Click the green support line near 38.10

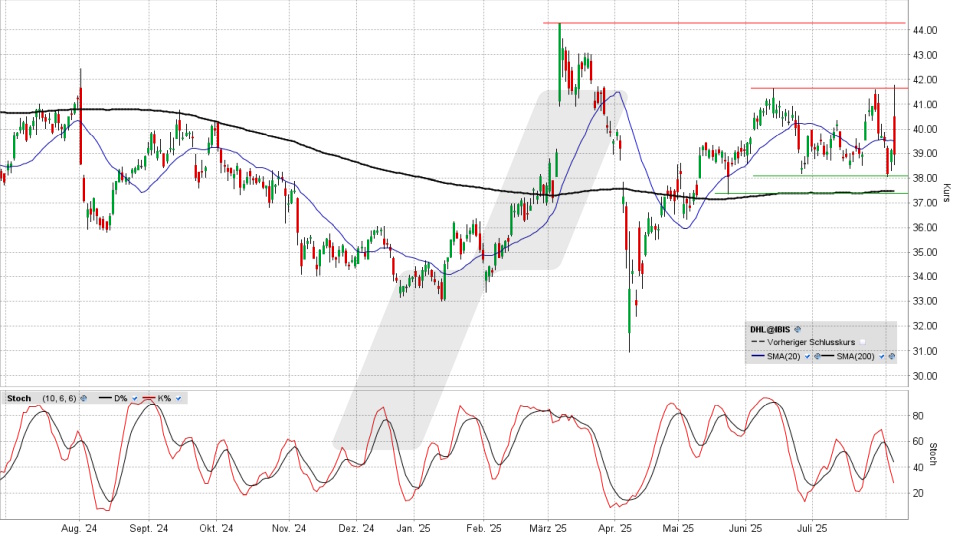830,176
